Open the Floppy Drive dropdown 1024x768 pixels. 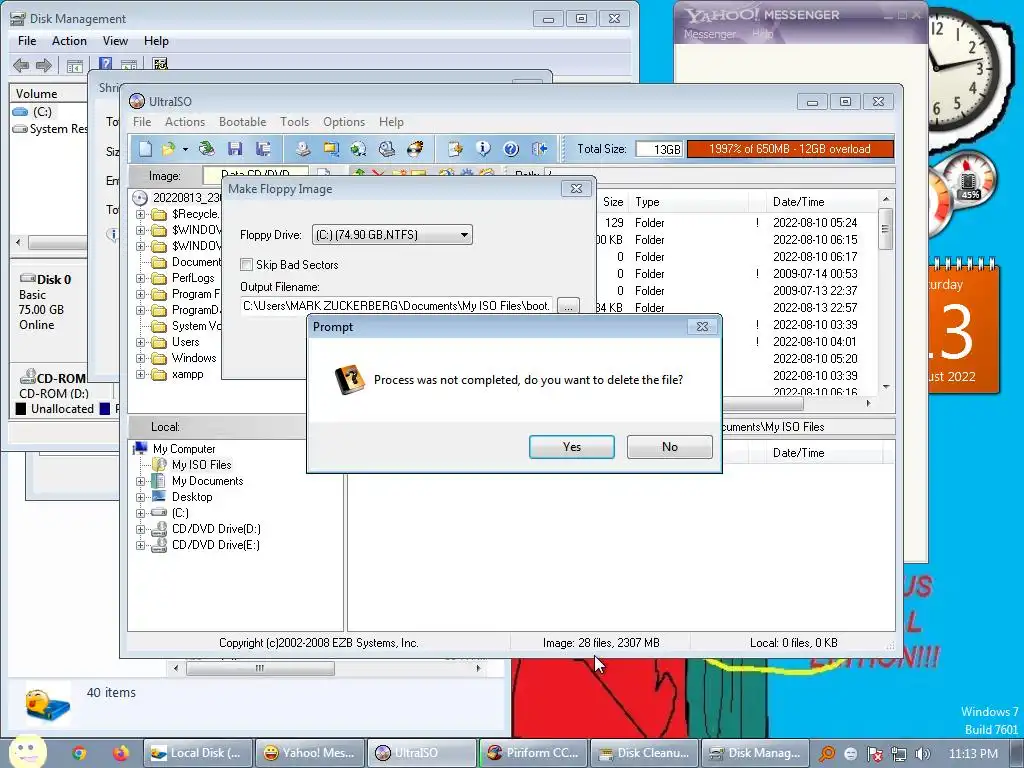[392, 234]
